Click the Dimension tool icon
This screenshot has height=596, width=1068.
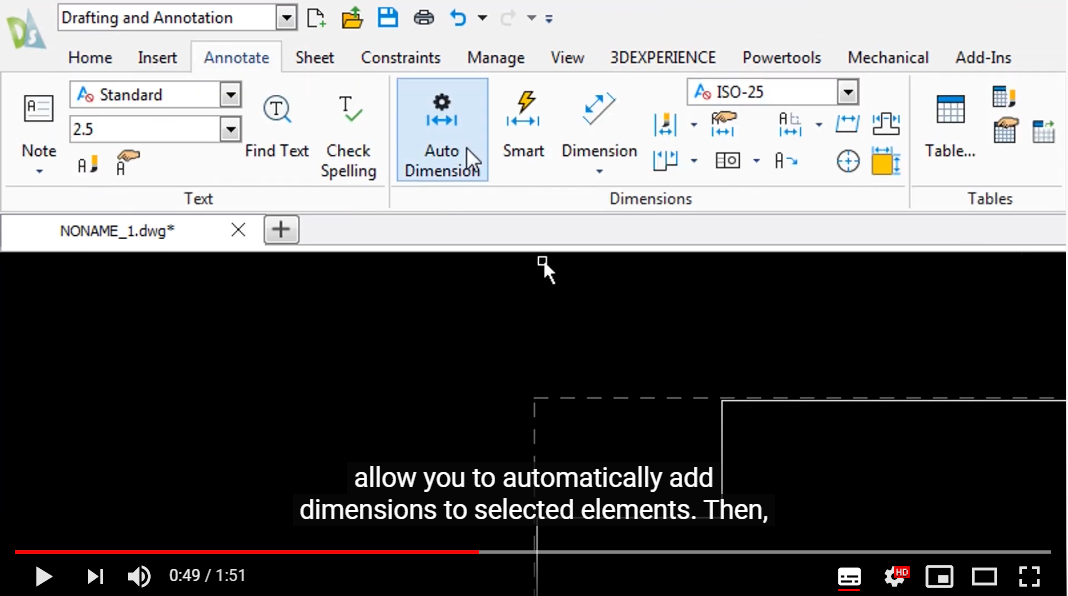[599, 109]
